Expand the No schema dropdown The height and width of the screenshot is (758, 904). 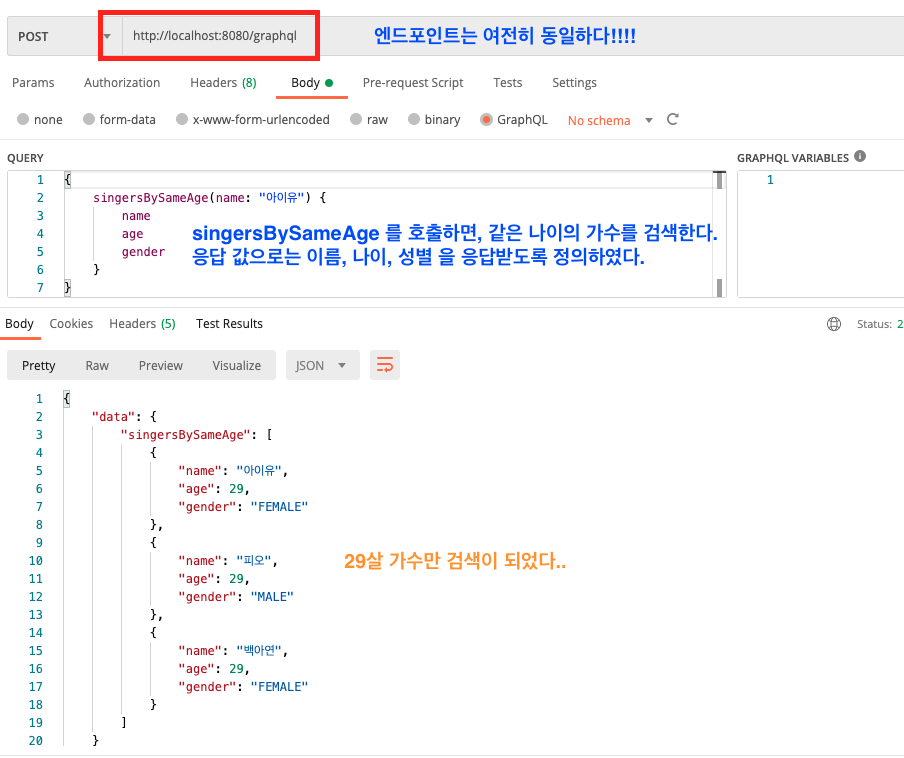pyautogui.click(x=611, y=120)
